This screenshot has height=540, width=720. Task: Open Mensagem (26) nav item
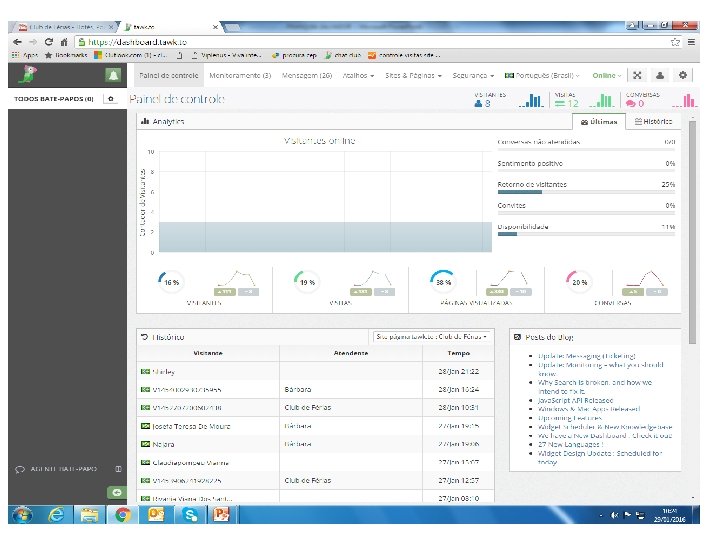coord(307,75)
